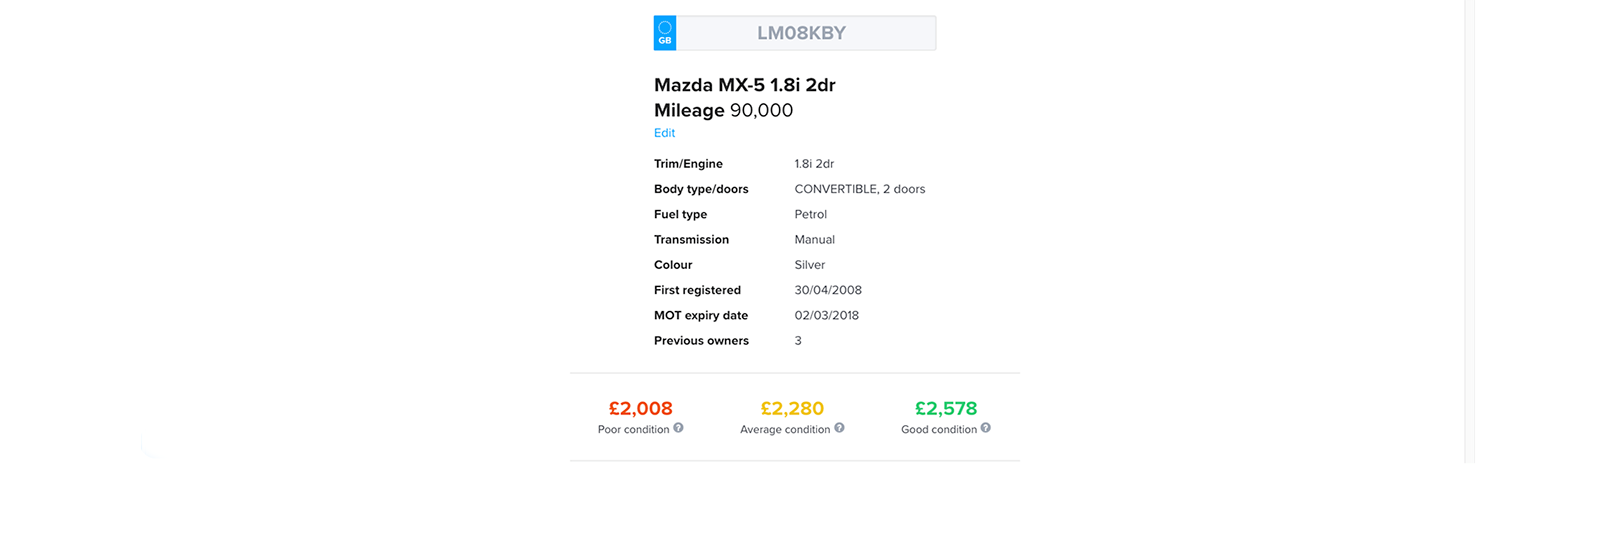Click the Edit link under Mileage

[664, 133]
